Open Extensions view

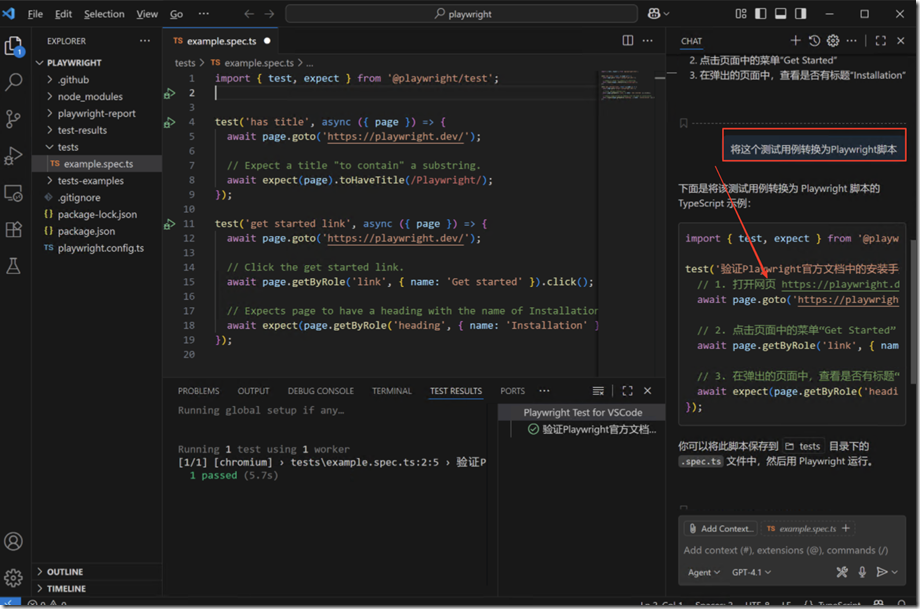[13, 229]
